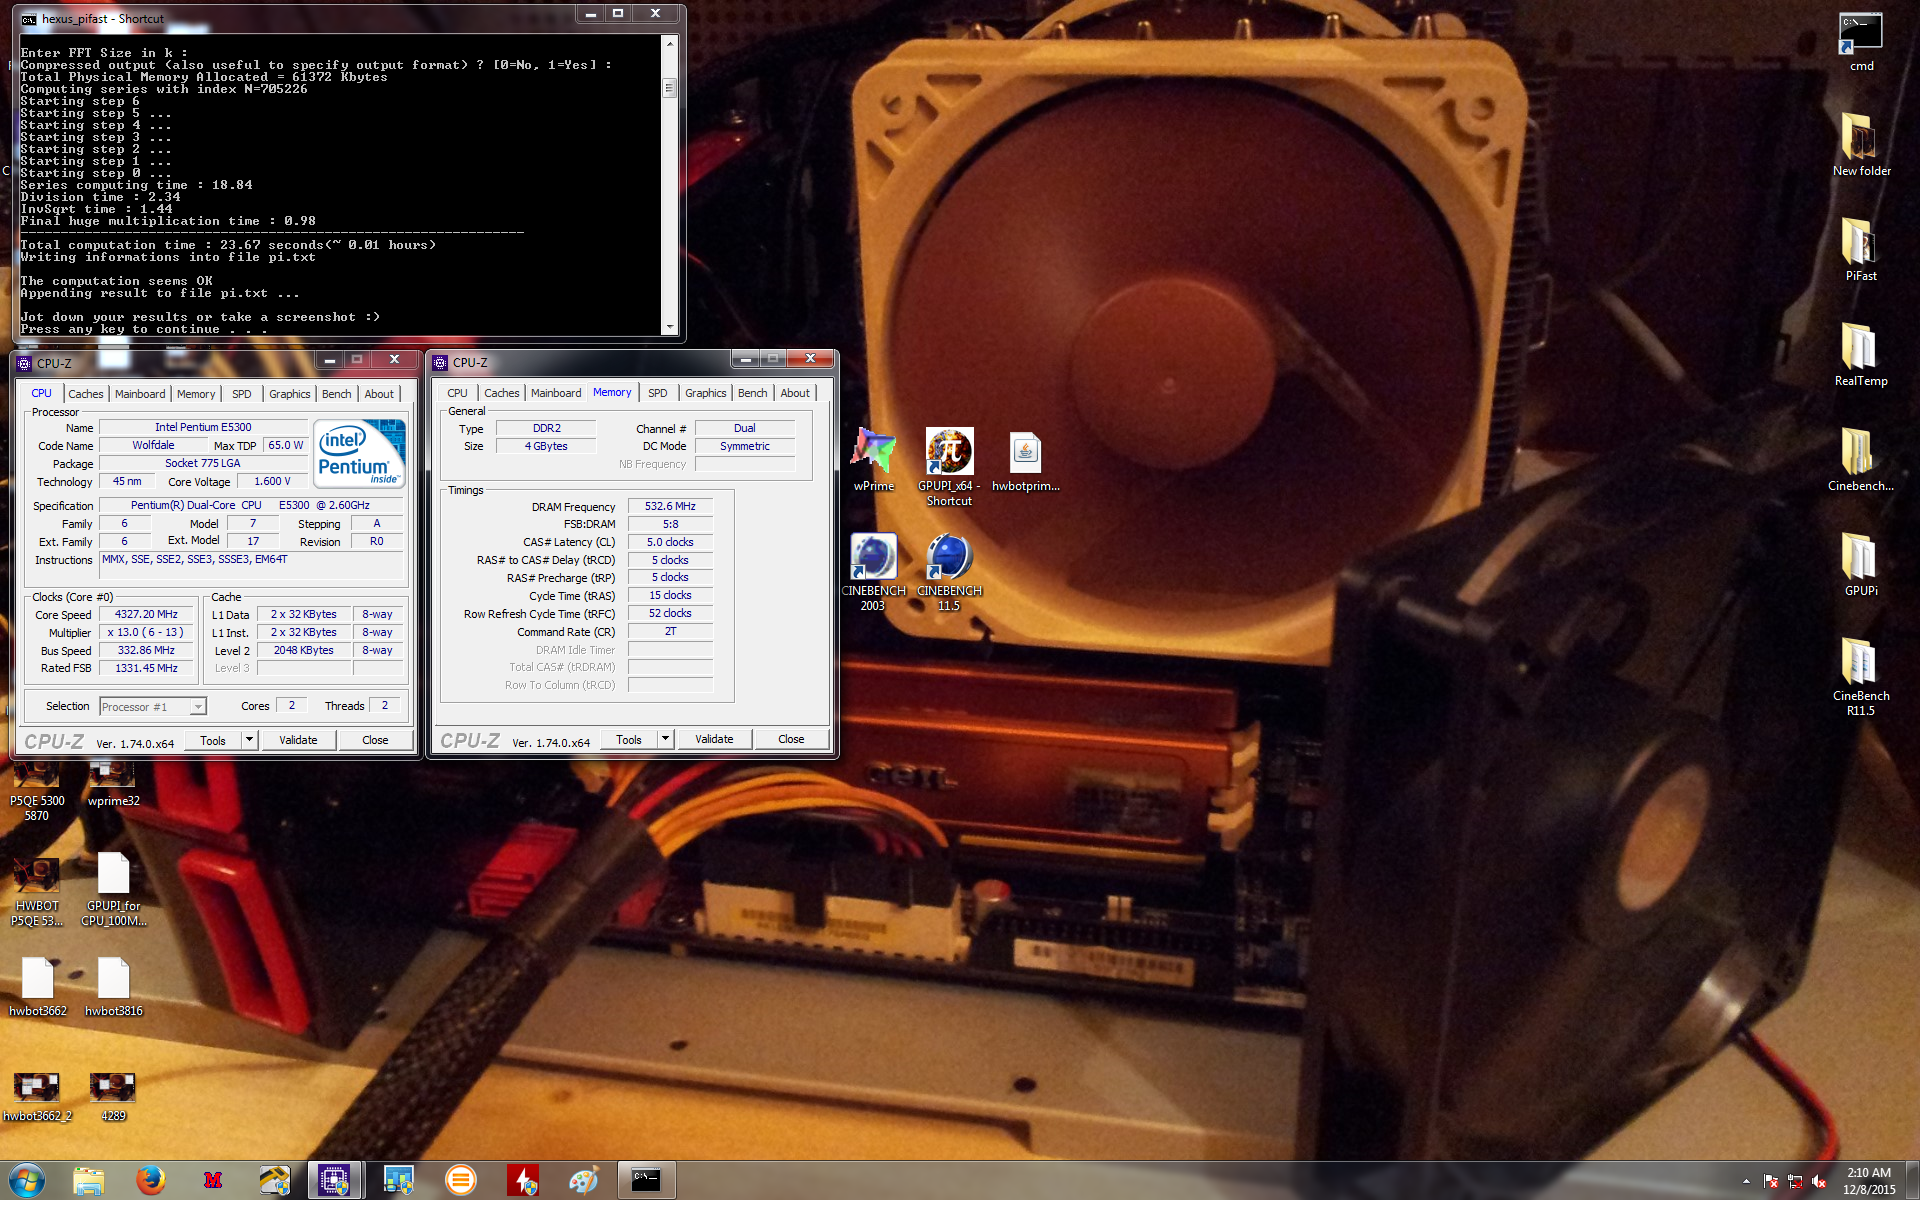Click the console scrollbar up arrow
The height and width of the screenshot is (1224, 1920).
pos(670,43)
